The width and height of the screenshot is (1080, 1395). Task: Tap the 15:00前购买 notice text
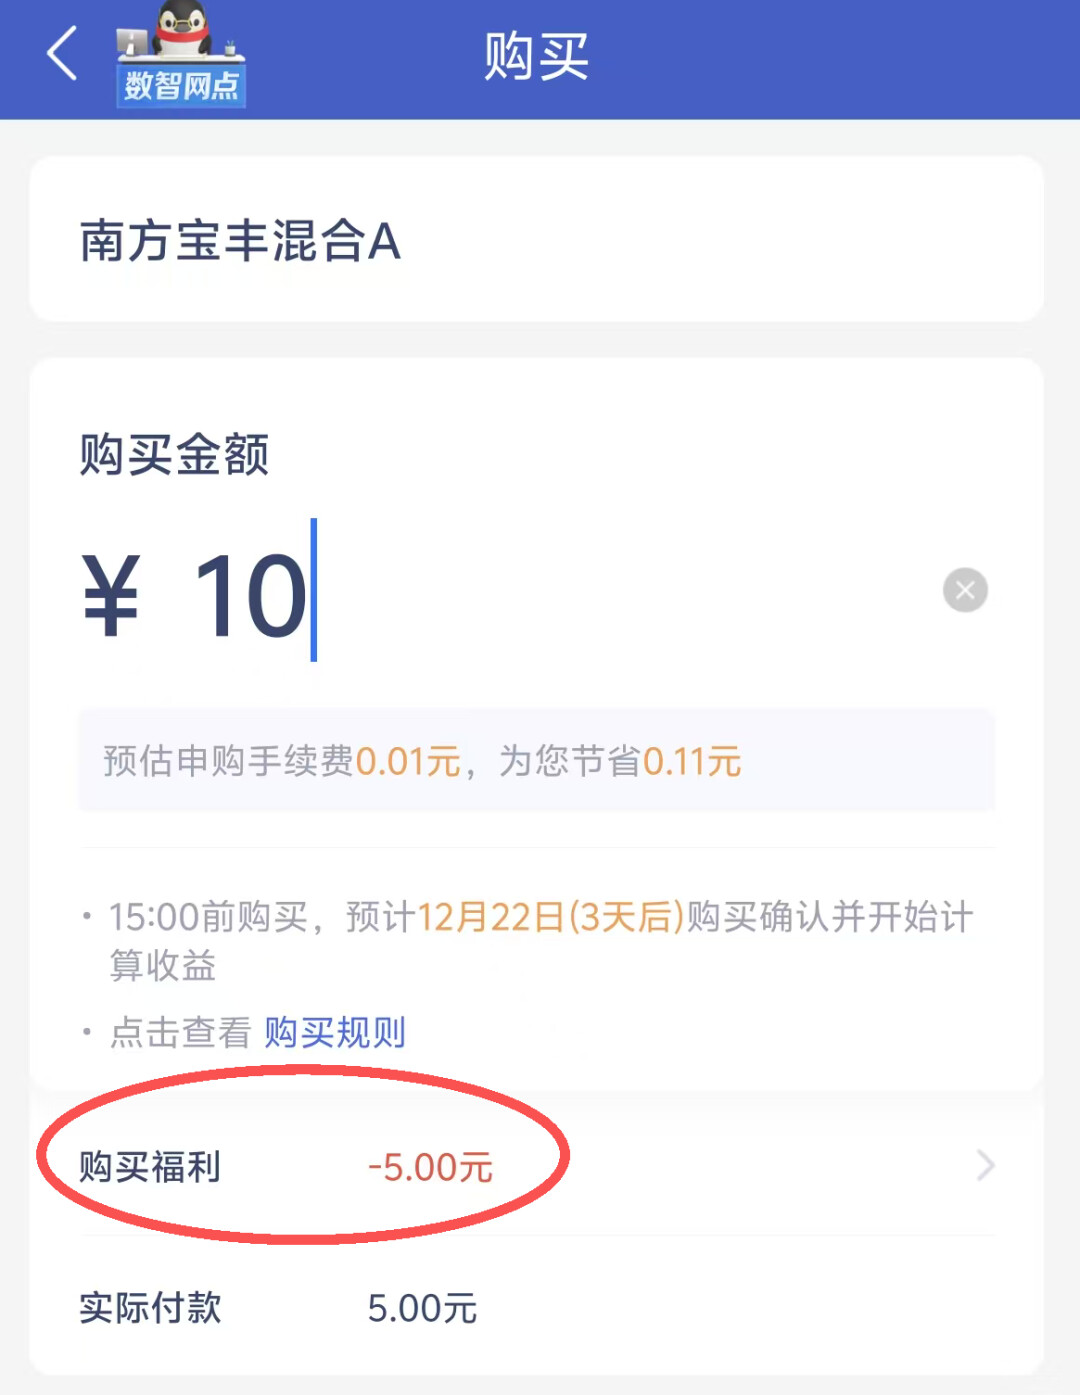[208, 917]
